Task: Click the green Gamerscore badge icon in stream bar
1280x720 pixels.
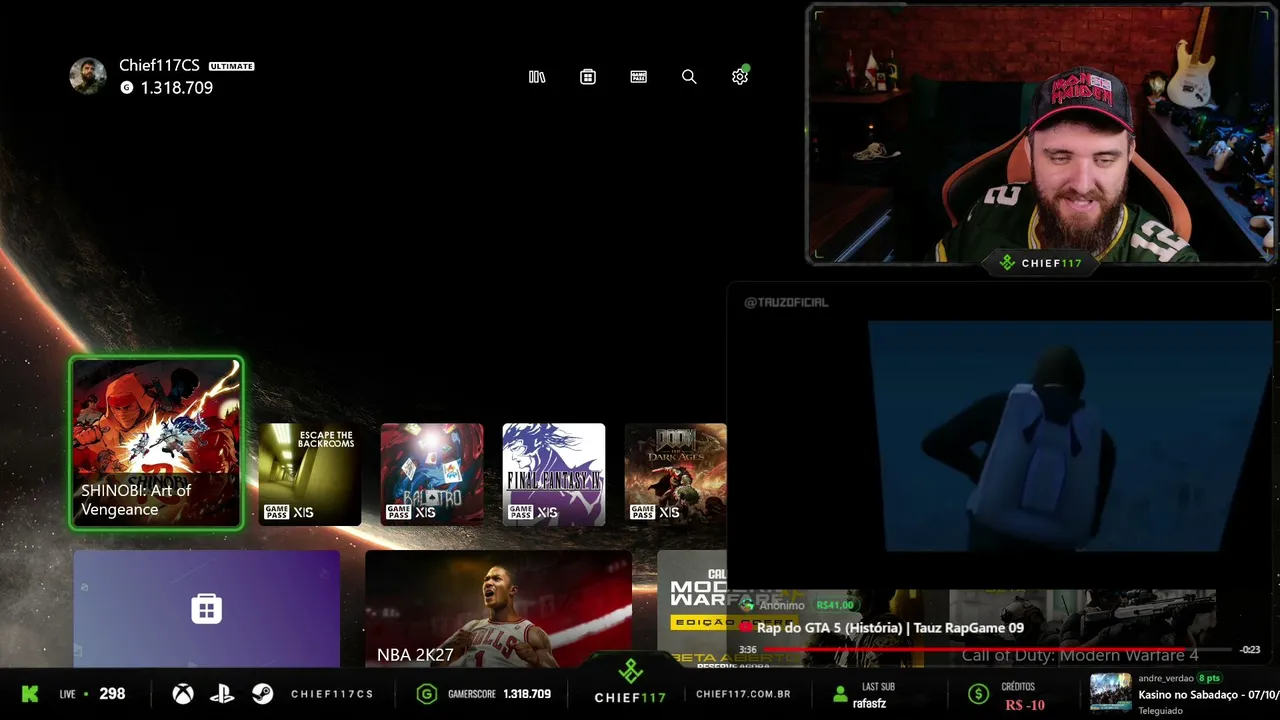Action: tap(427, 694)
